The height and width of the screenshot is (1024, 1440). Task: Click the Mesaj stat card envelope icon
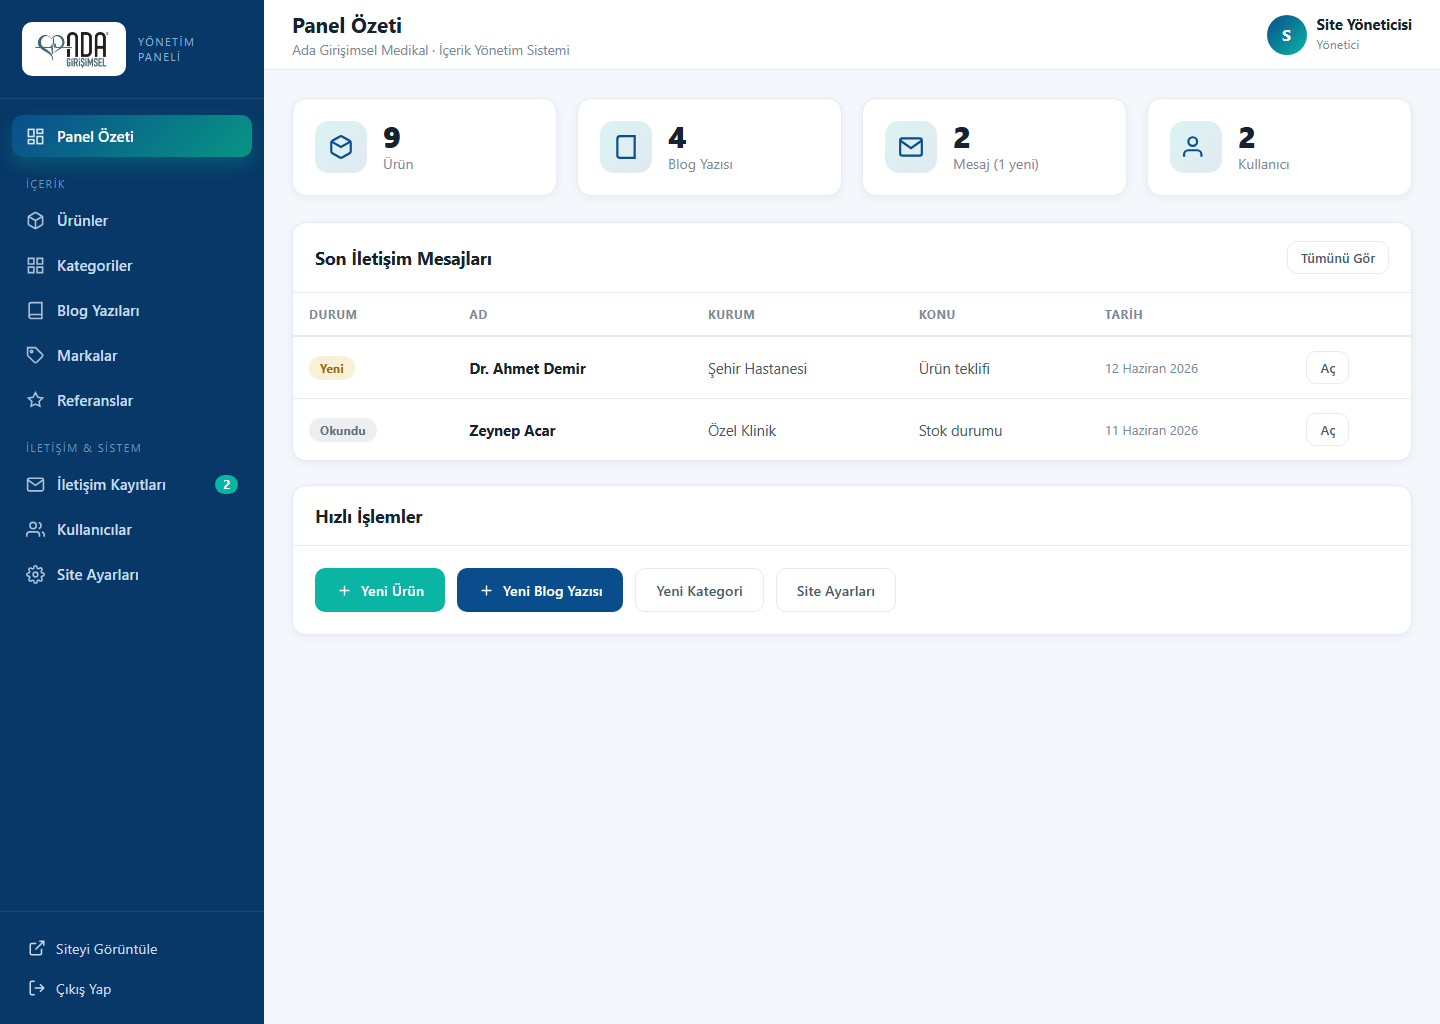click(x=911, y=147)
